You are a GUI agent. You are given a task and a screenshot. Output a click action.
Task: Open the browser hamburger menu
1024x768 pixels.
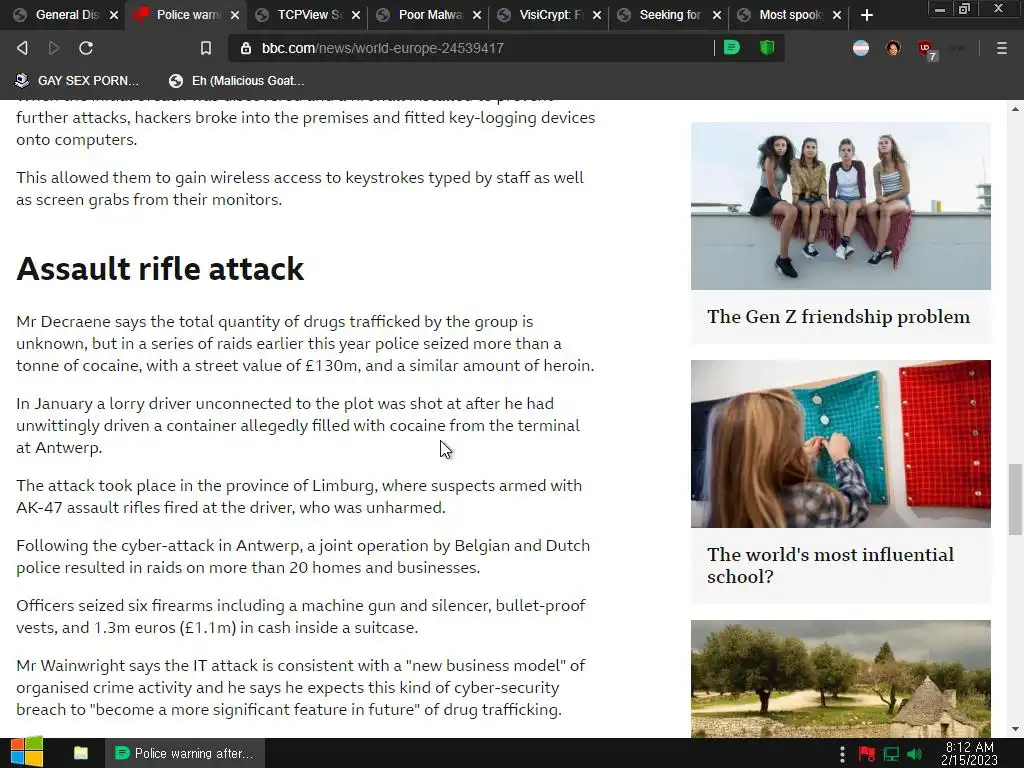click(x=1001, y=48)
